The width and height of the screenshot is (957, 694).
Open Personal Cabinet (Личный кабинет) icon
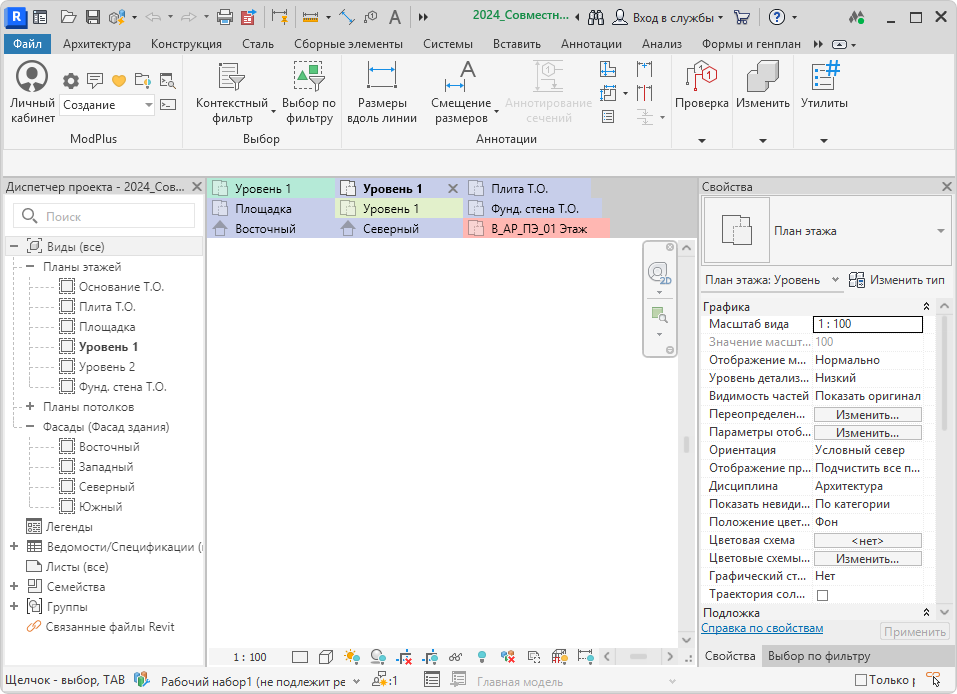pos(32,92)
